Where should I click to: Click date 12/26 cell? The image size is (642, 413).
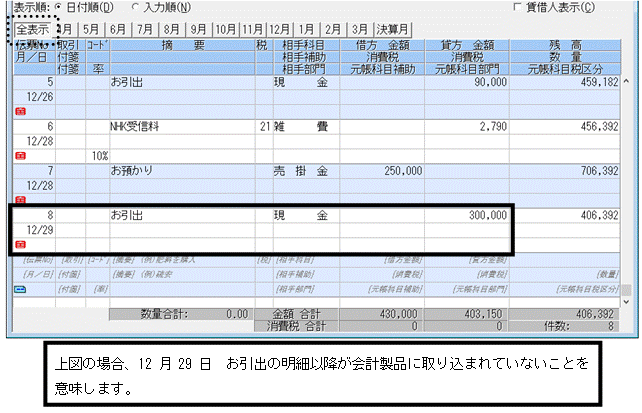pyautogui.click(x=34, y=97)
